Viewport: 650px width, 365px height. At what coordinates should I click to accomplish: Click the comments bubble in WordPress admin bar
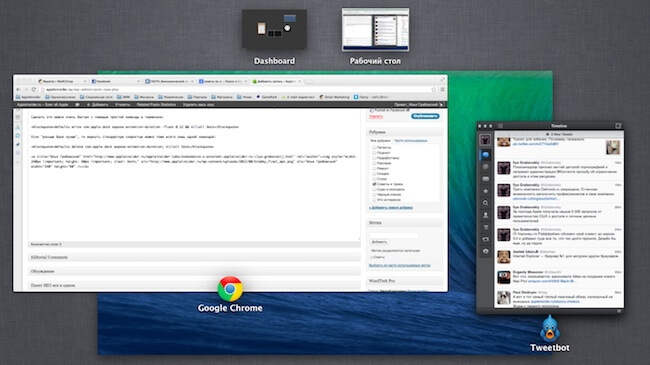pos(77,105)
